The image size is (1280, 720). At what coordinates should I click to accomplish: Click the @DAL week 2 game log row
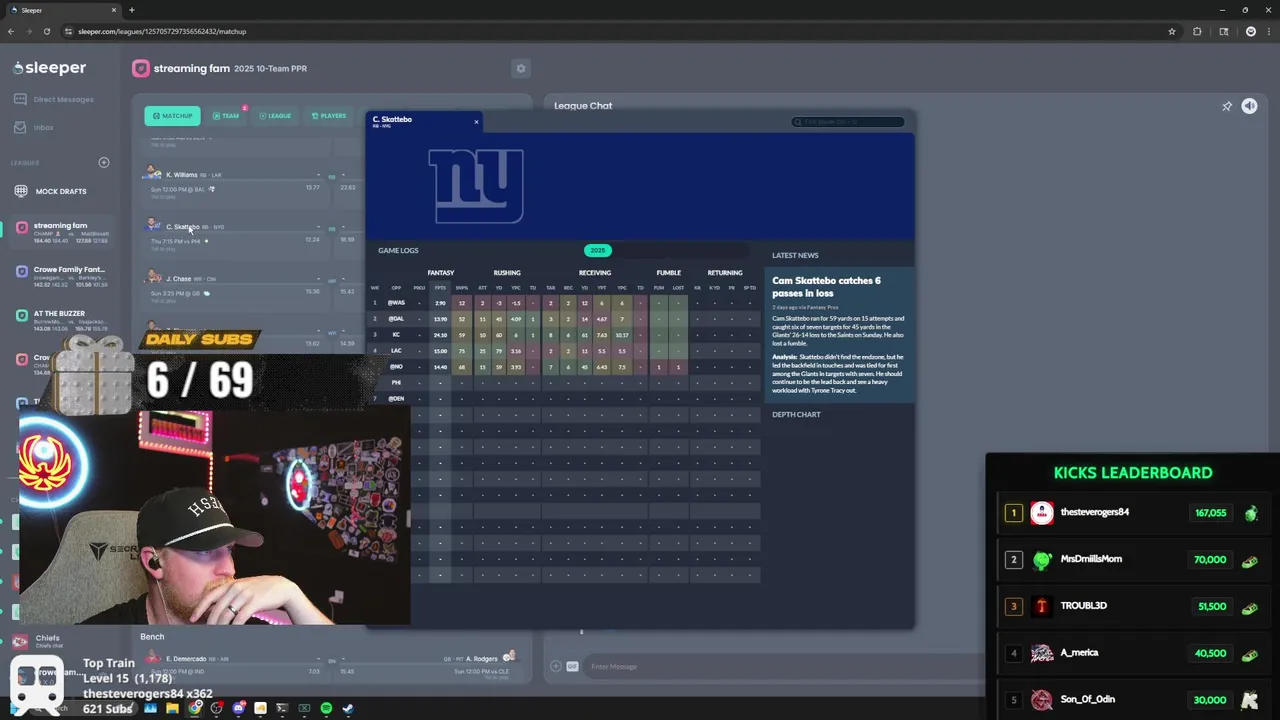pyautogui.click(x=563, y=319)
